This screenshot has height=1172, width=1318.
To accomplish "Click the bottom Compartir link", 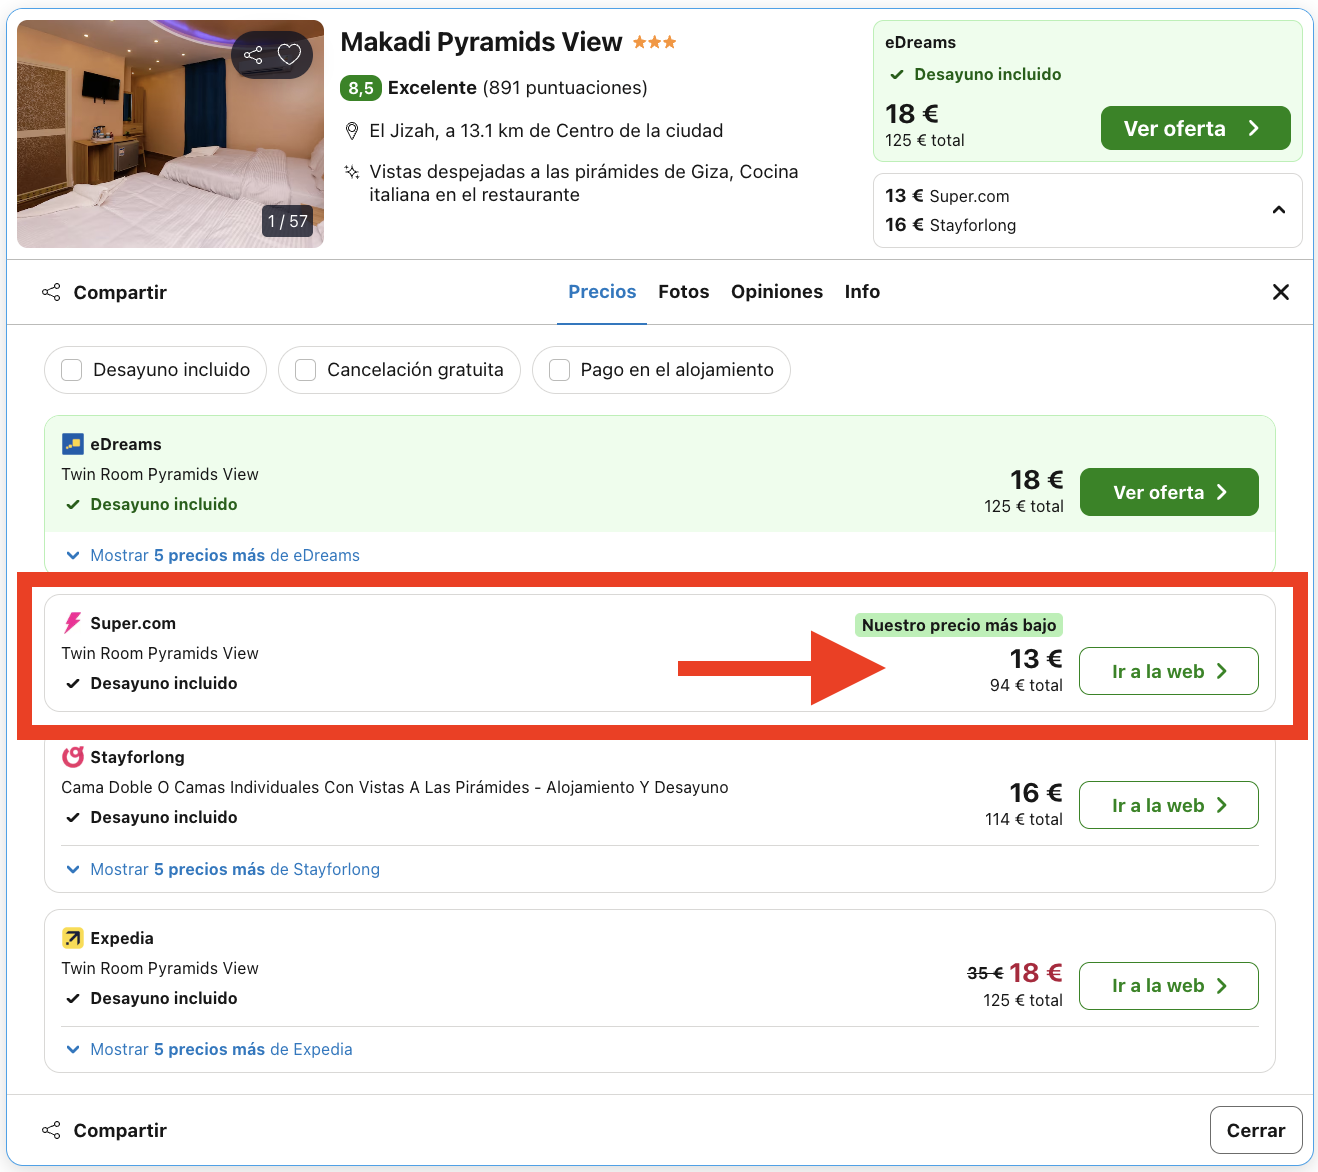I will point(120,1130).
